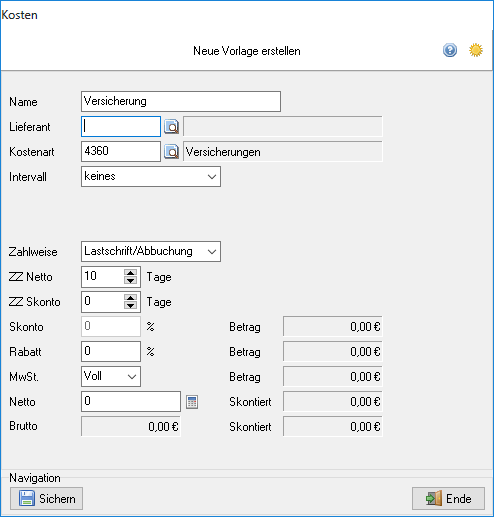This screenshot has height=517, width=494.
Task: Increase ZZ Skonto days with up arrow
Action: 130,298
